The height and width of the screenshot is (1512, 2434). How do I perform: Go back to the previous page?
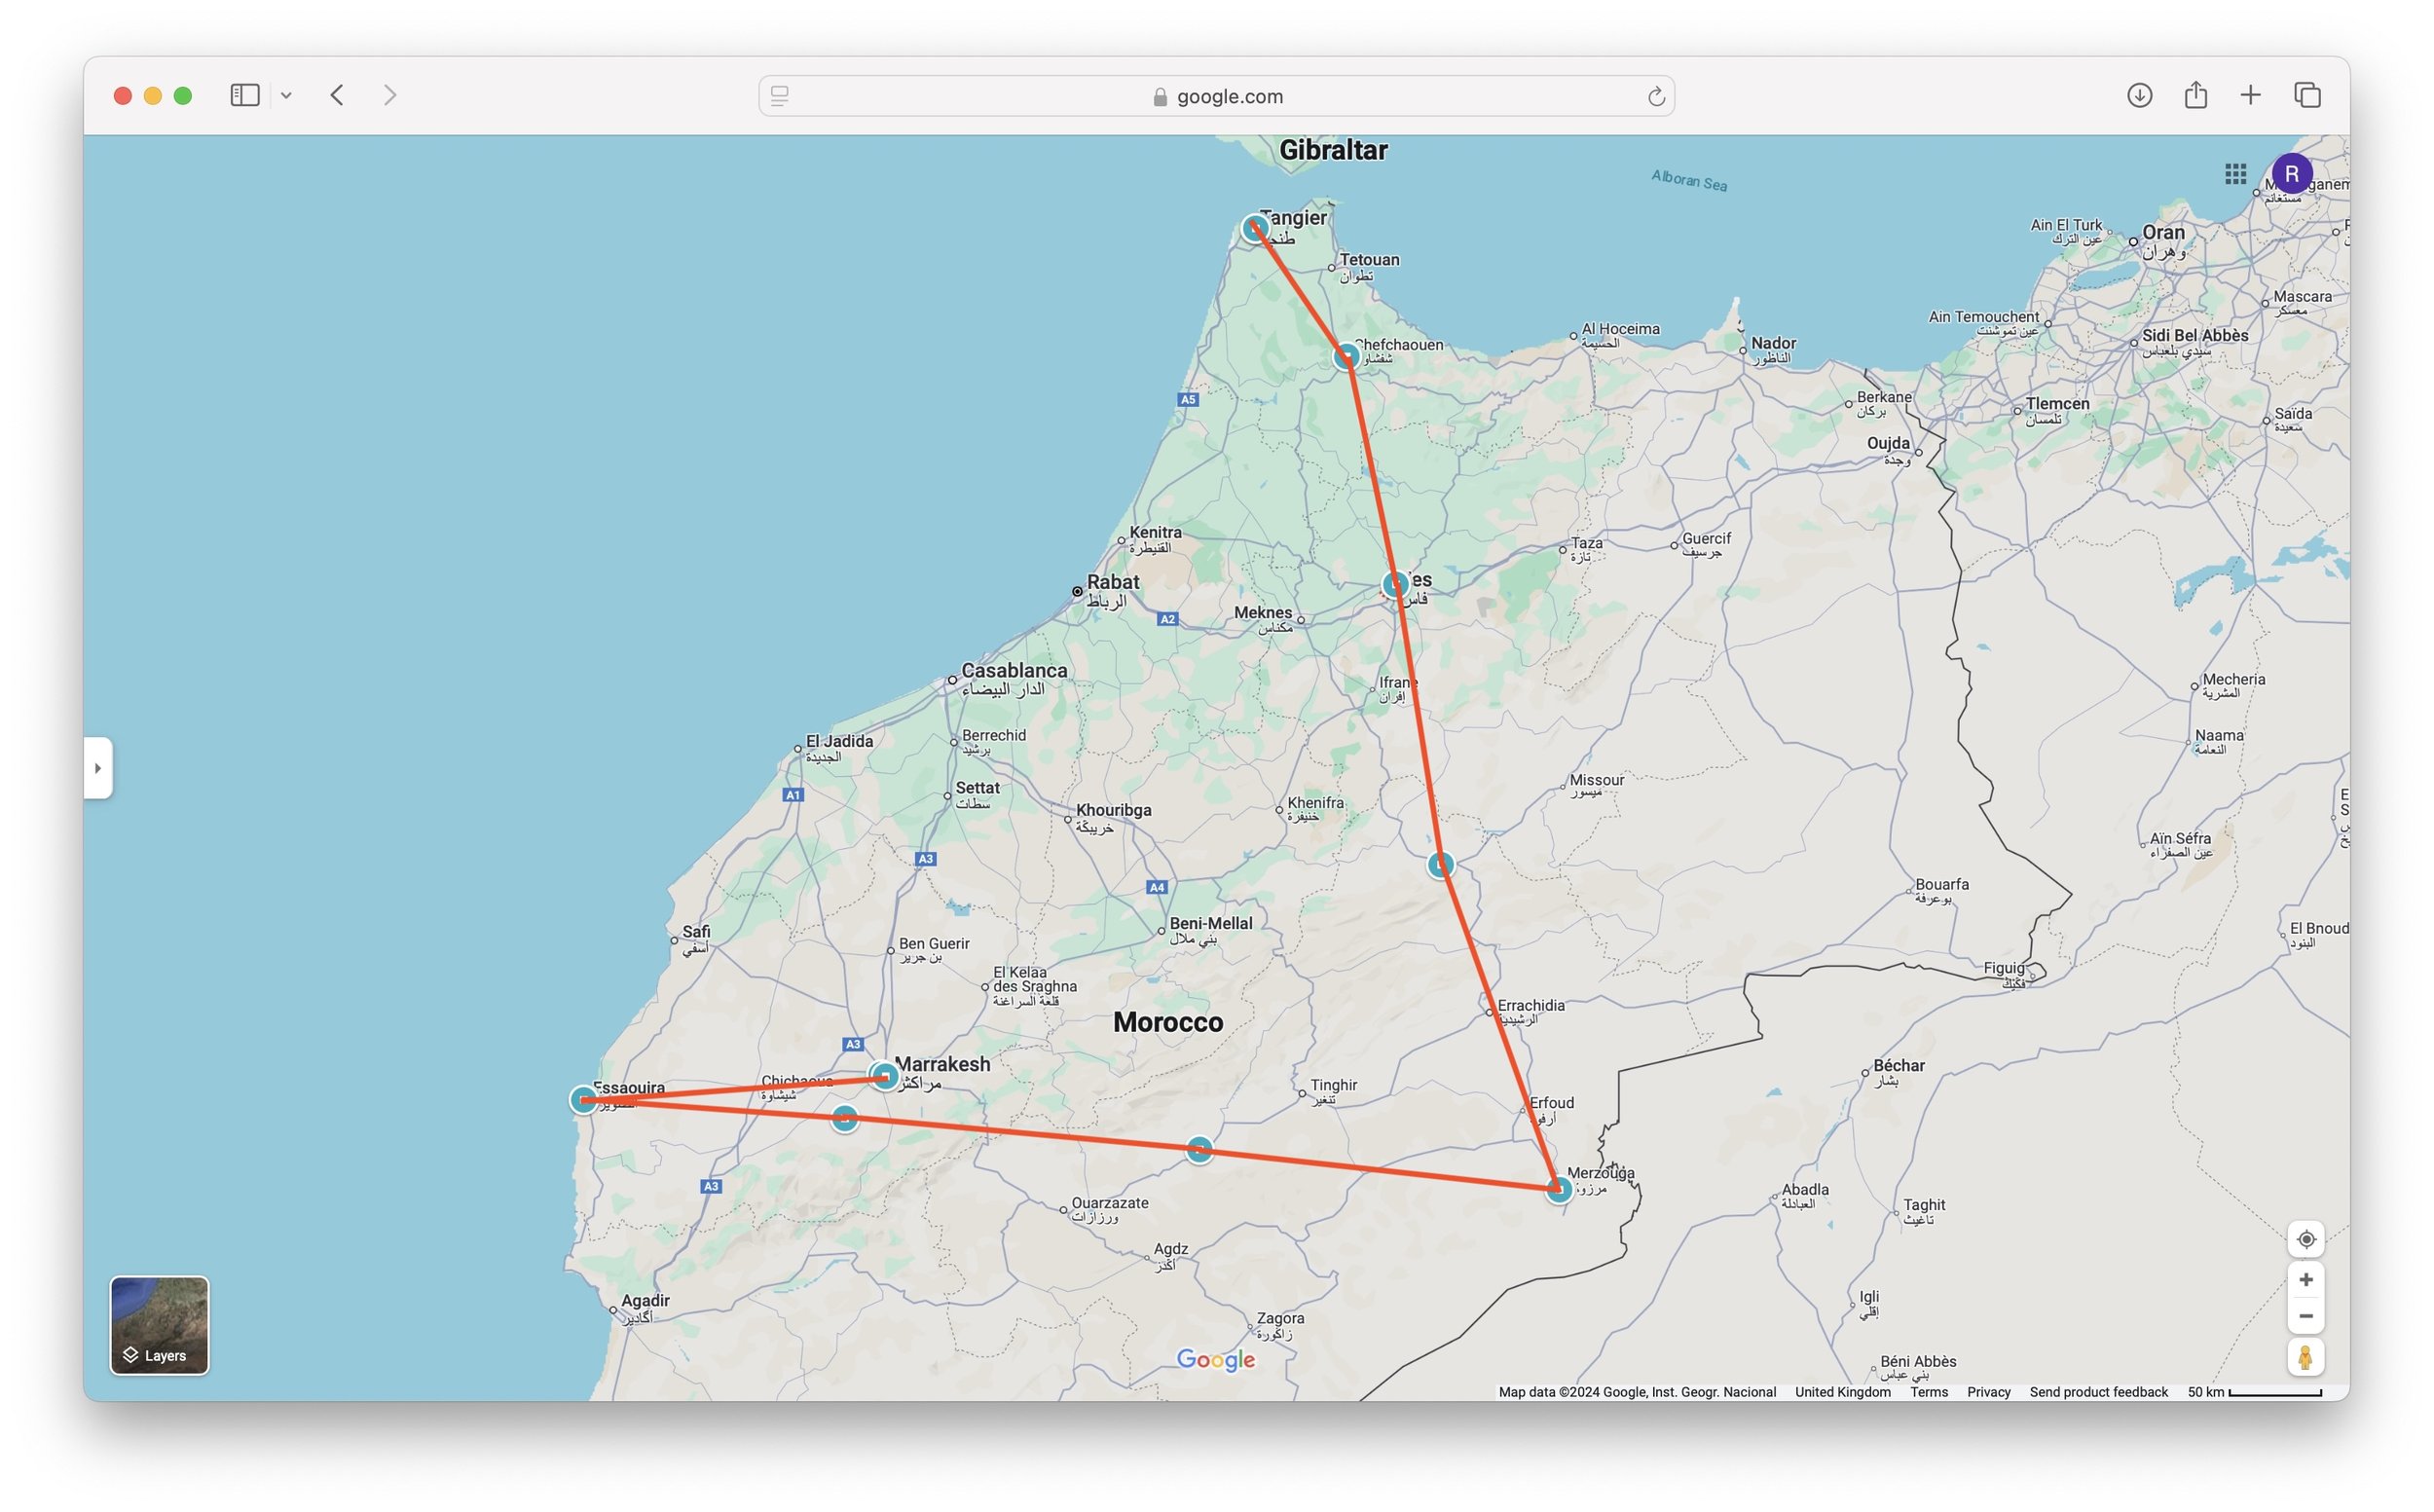pos(337,95)
